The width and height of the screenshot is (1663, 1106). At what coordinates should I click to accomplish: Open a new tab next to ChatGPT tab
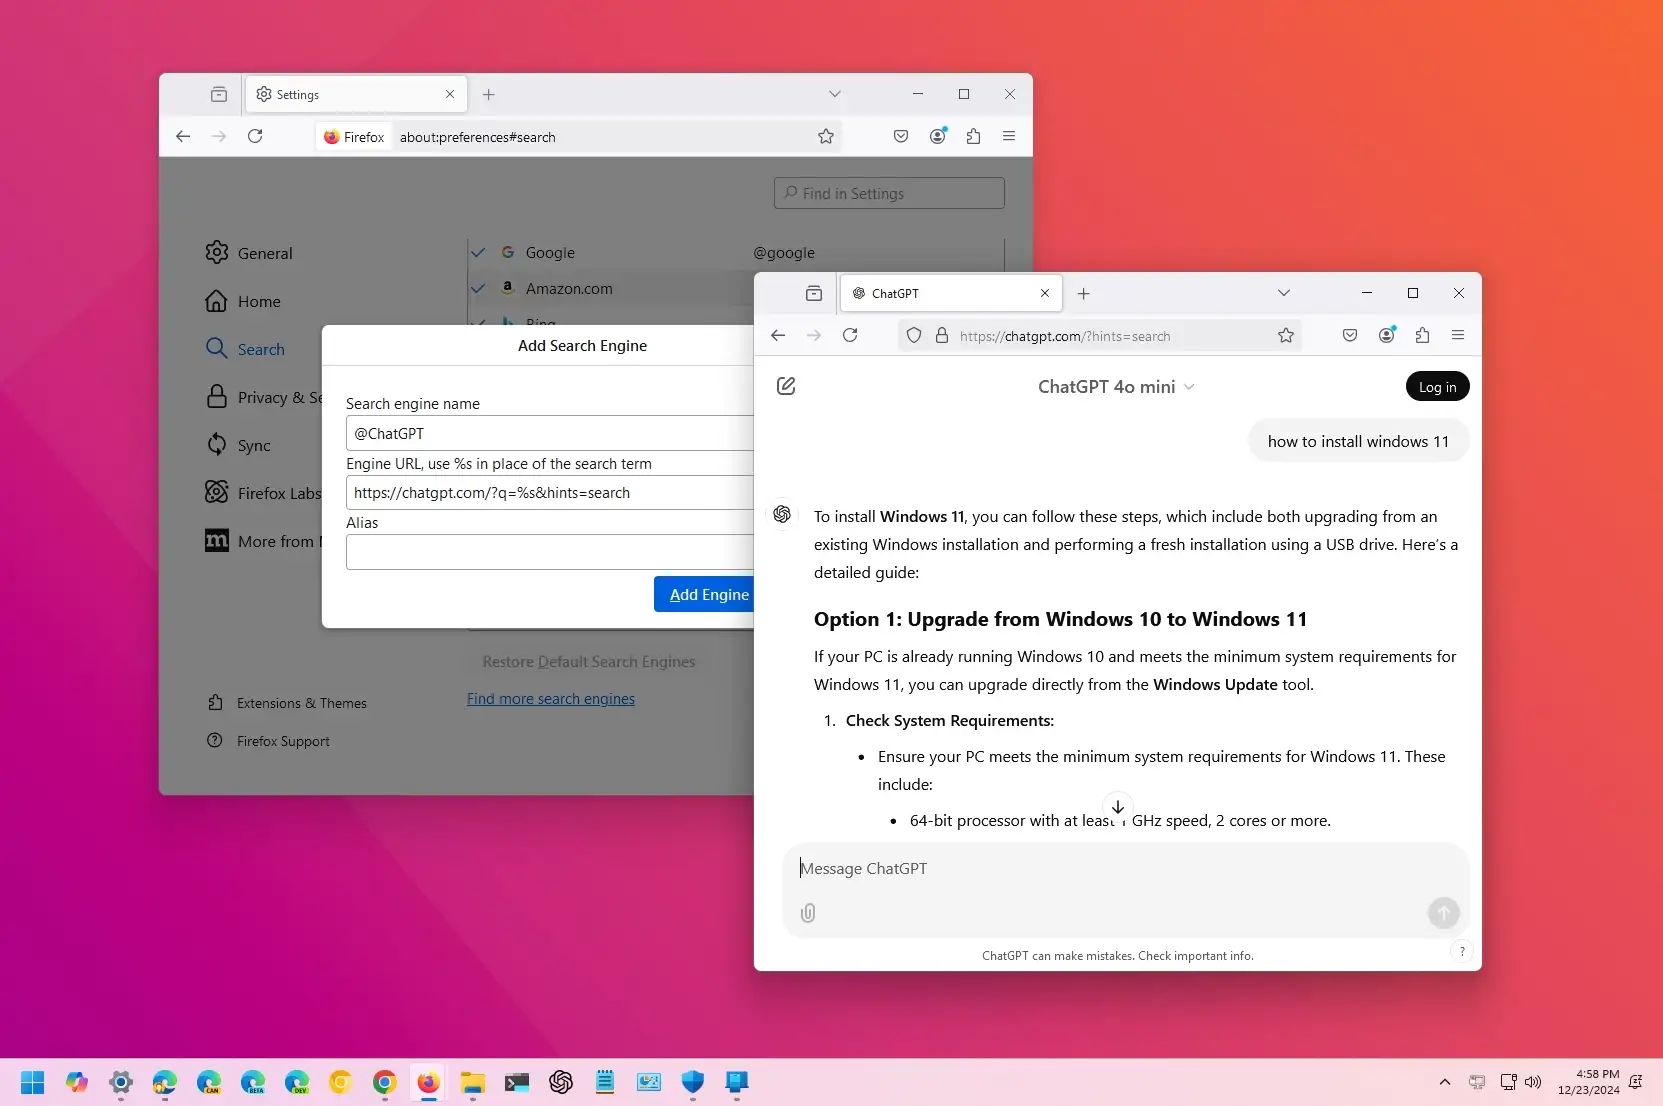point(1084,293)
